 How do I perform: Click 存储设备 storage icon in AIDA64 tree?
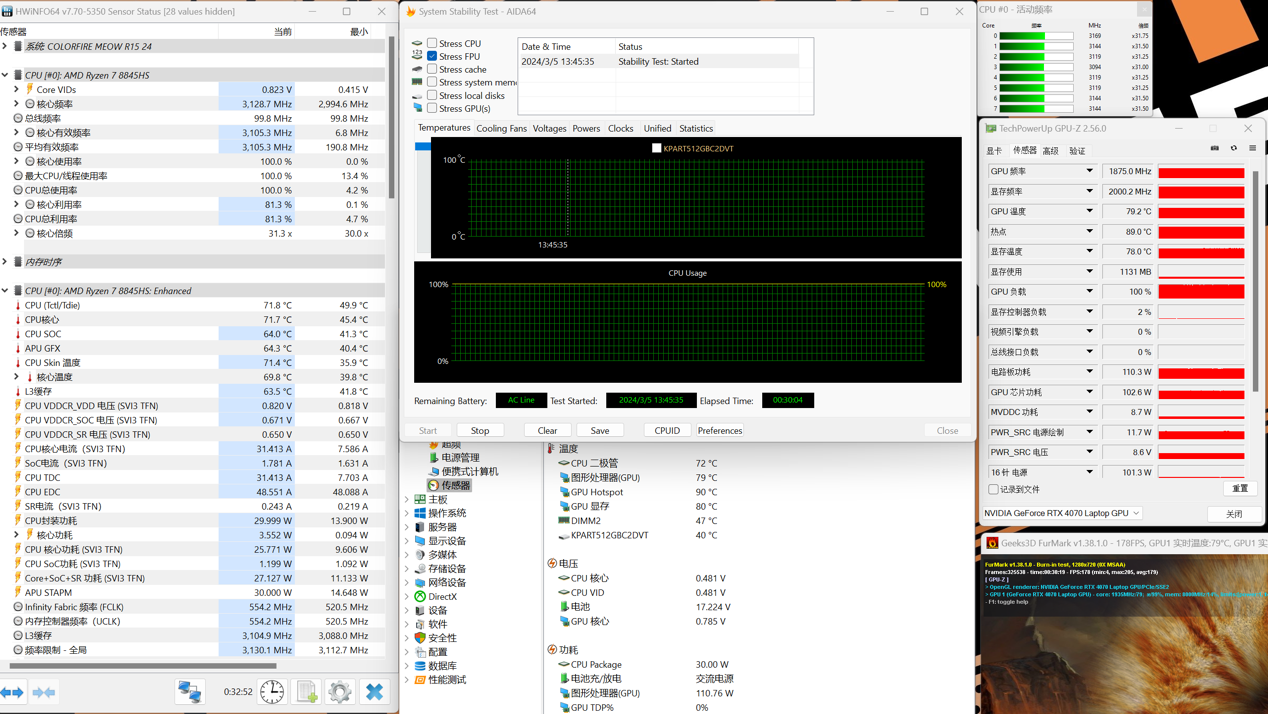coord(420,569)
